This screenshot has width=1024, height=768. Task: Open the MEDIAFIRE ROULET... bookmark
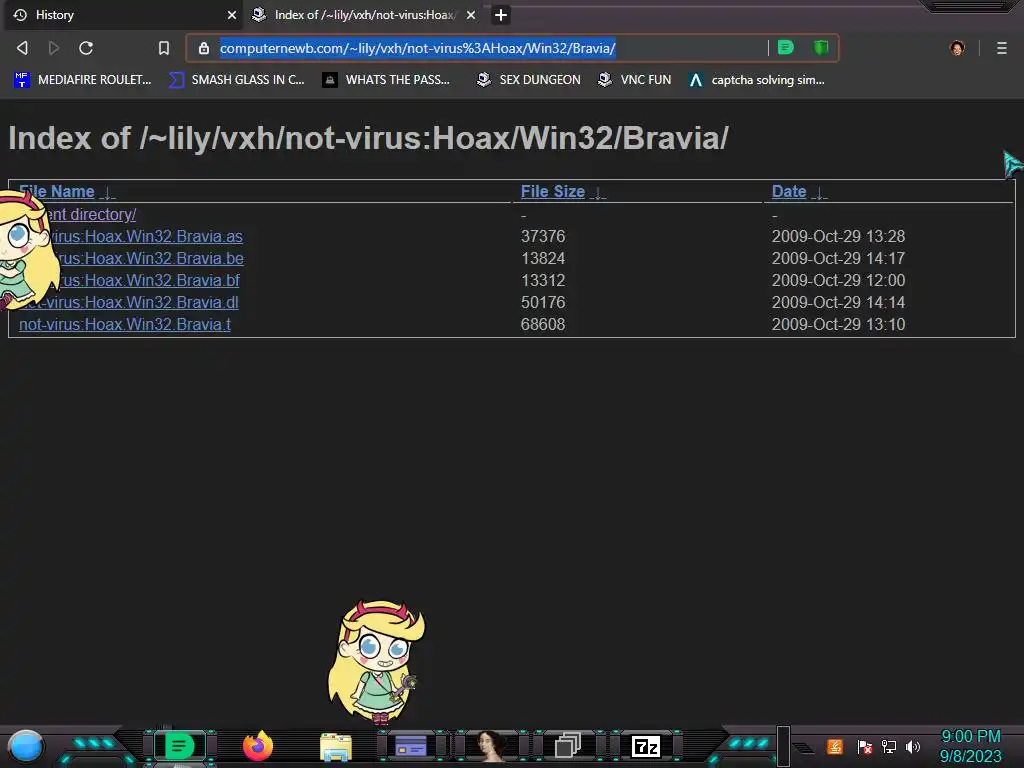click(82, 80)
